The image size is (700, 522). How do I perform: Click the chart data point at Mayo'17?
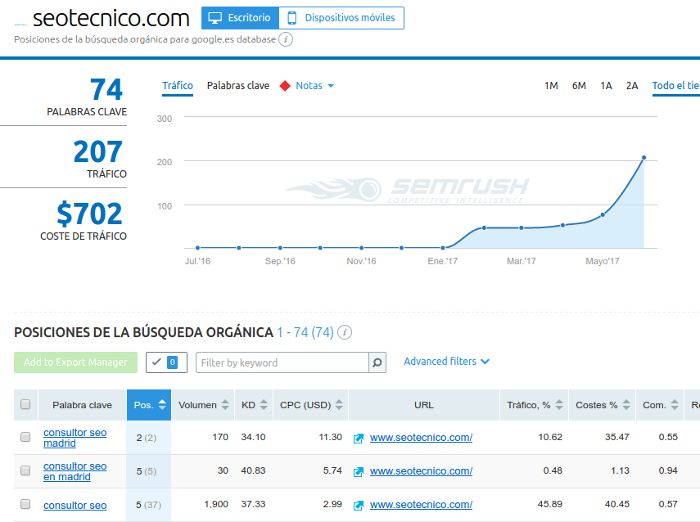tap(603, 215)
